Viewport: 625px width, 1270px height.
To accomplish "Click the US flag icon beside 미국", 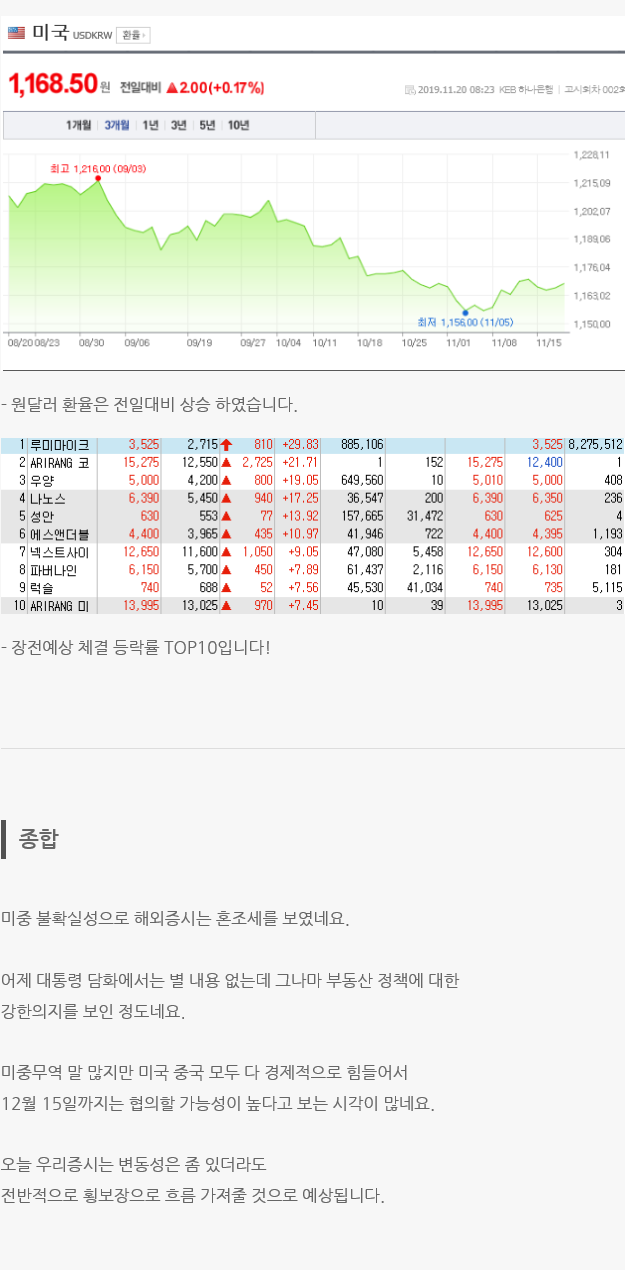I will pos(16,33).
